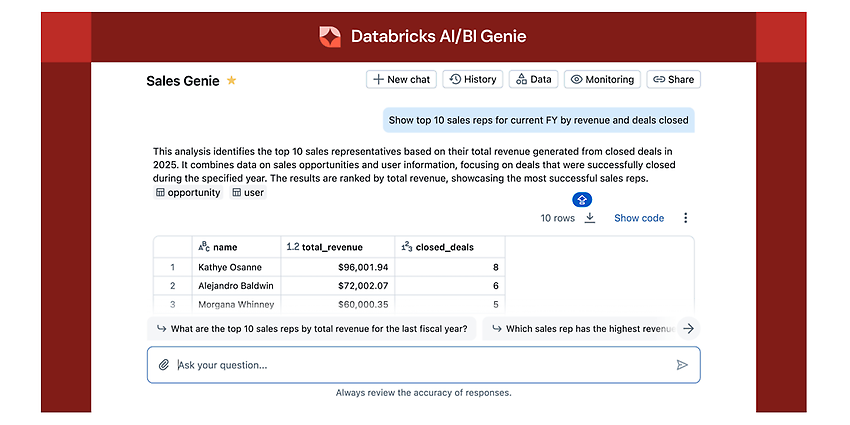Click the row number 2 cell
This screenshot has width=850, height=425.
click(173, 286)
